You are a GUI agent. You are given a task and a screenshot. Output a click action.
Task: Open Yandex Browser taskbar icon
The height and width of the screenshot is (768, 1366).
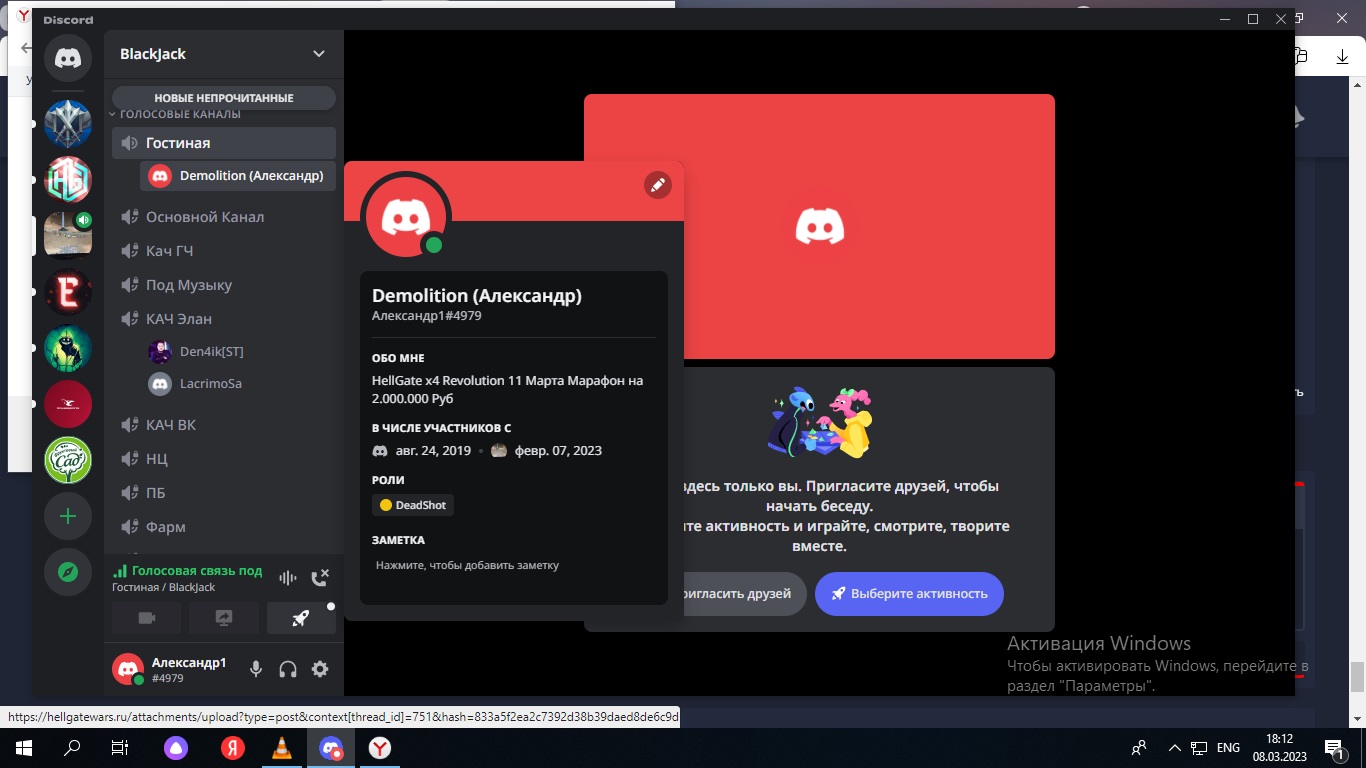coord(380,747)
